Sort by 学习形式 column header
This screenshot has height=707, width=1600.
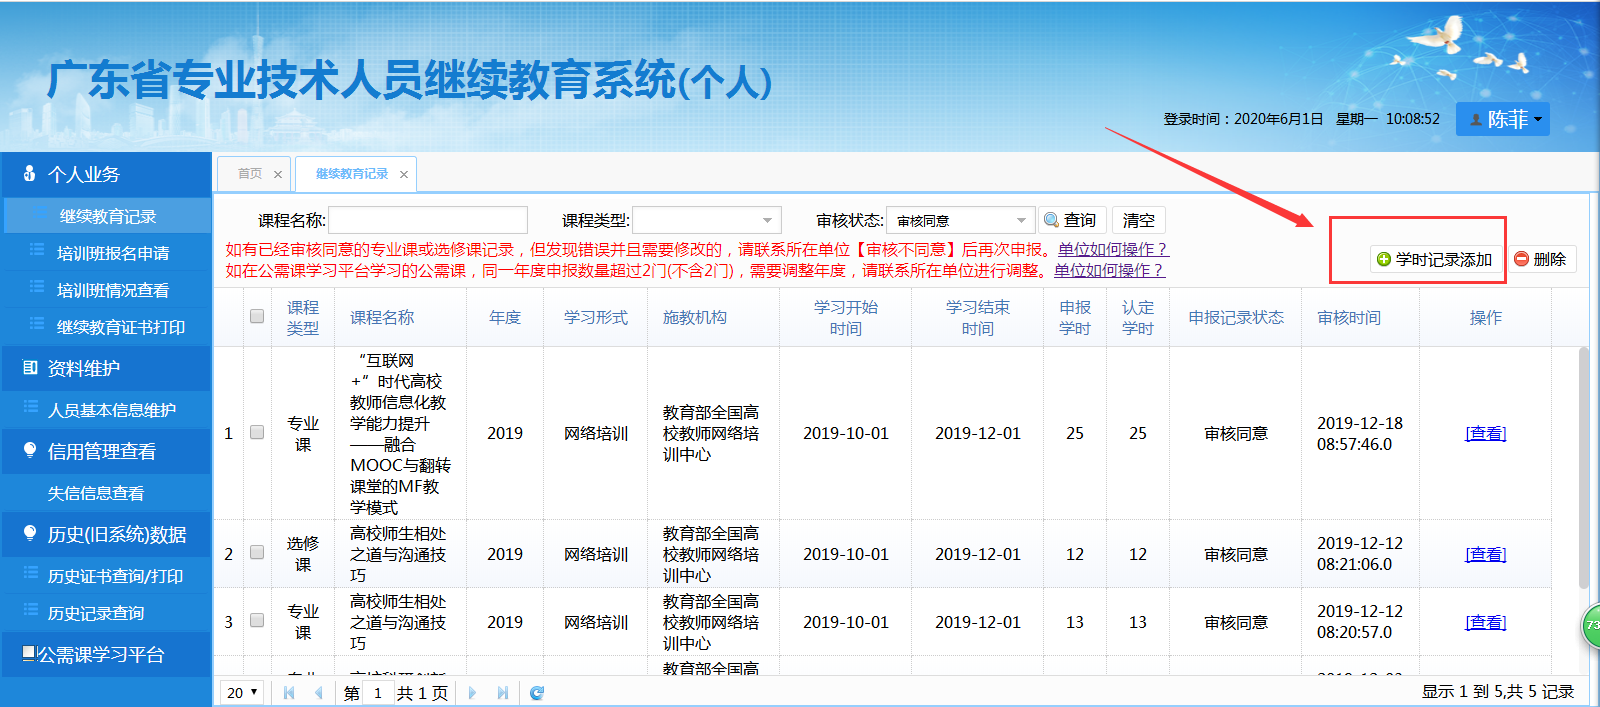pos(596,317)
